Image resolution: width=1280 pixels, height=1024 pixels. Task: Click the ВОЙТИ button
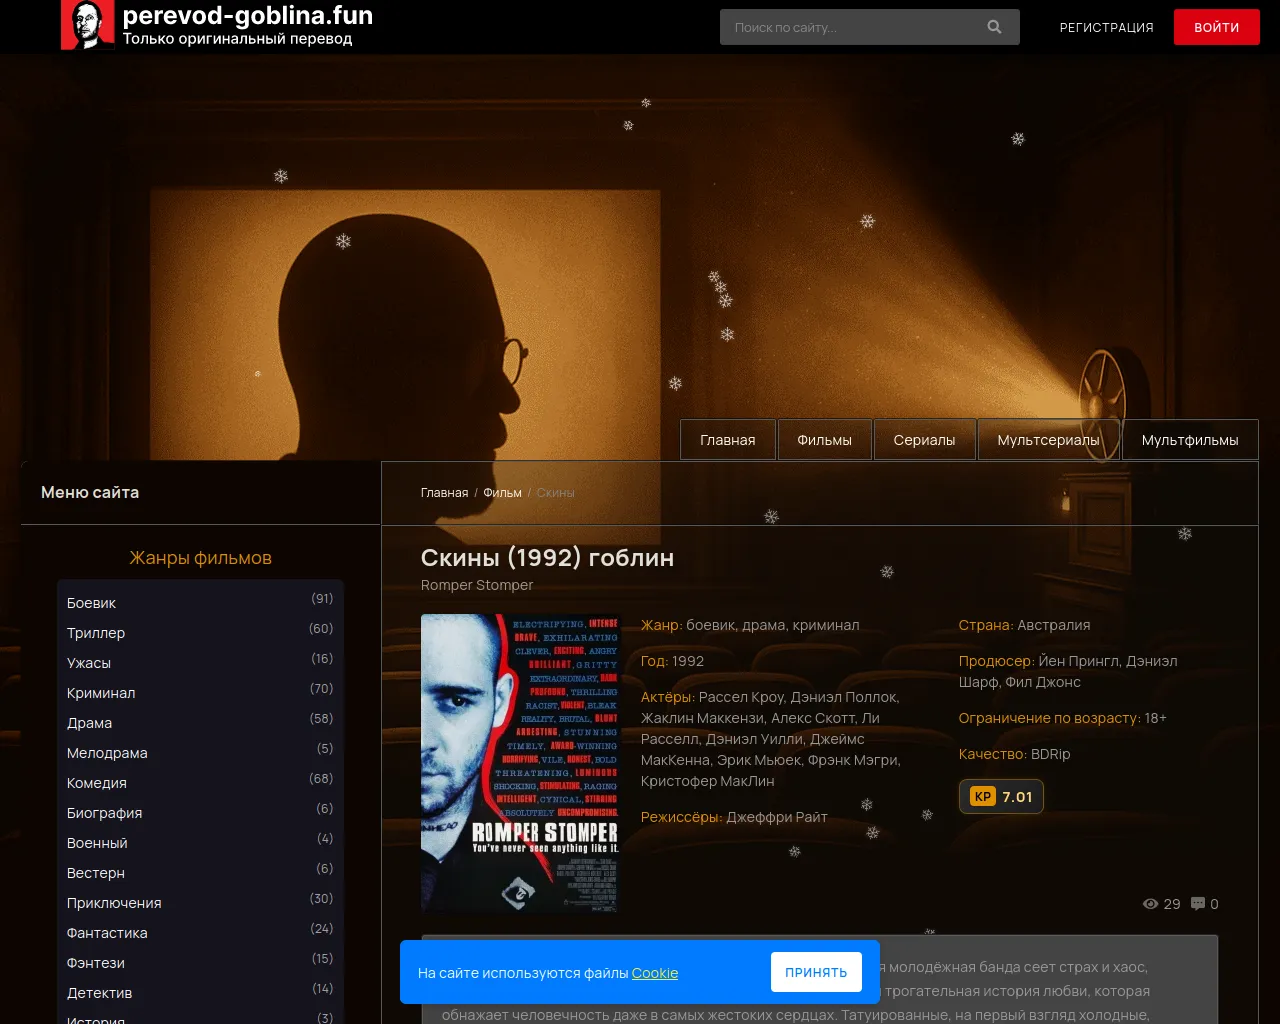point(1216,27)
